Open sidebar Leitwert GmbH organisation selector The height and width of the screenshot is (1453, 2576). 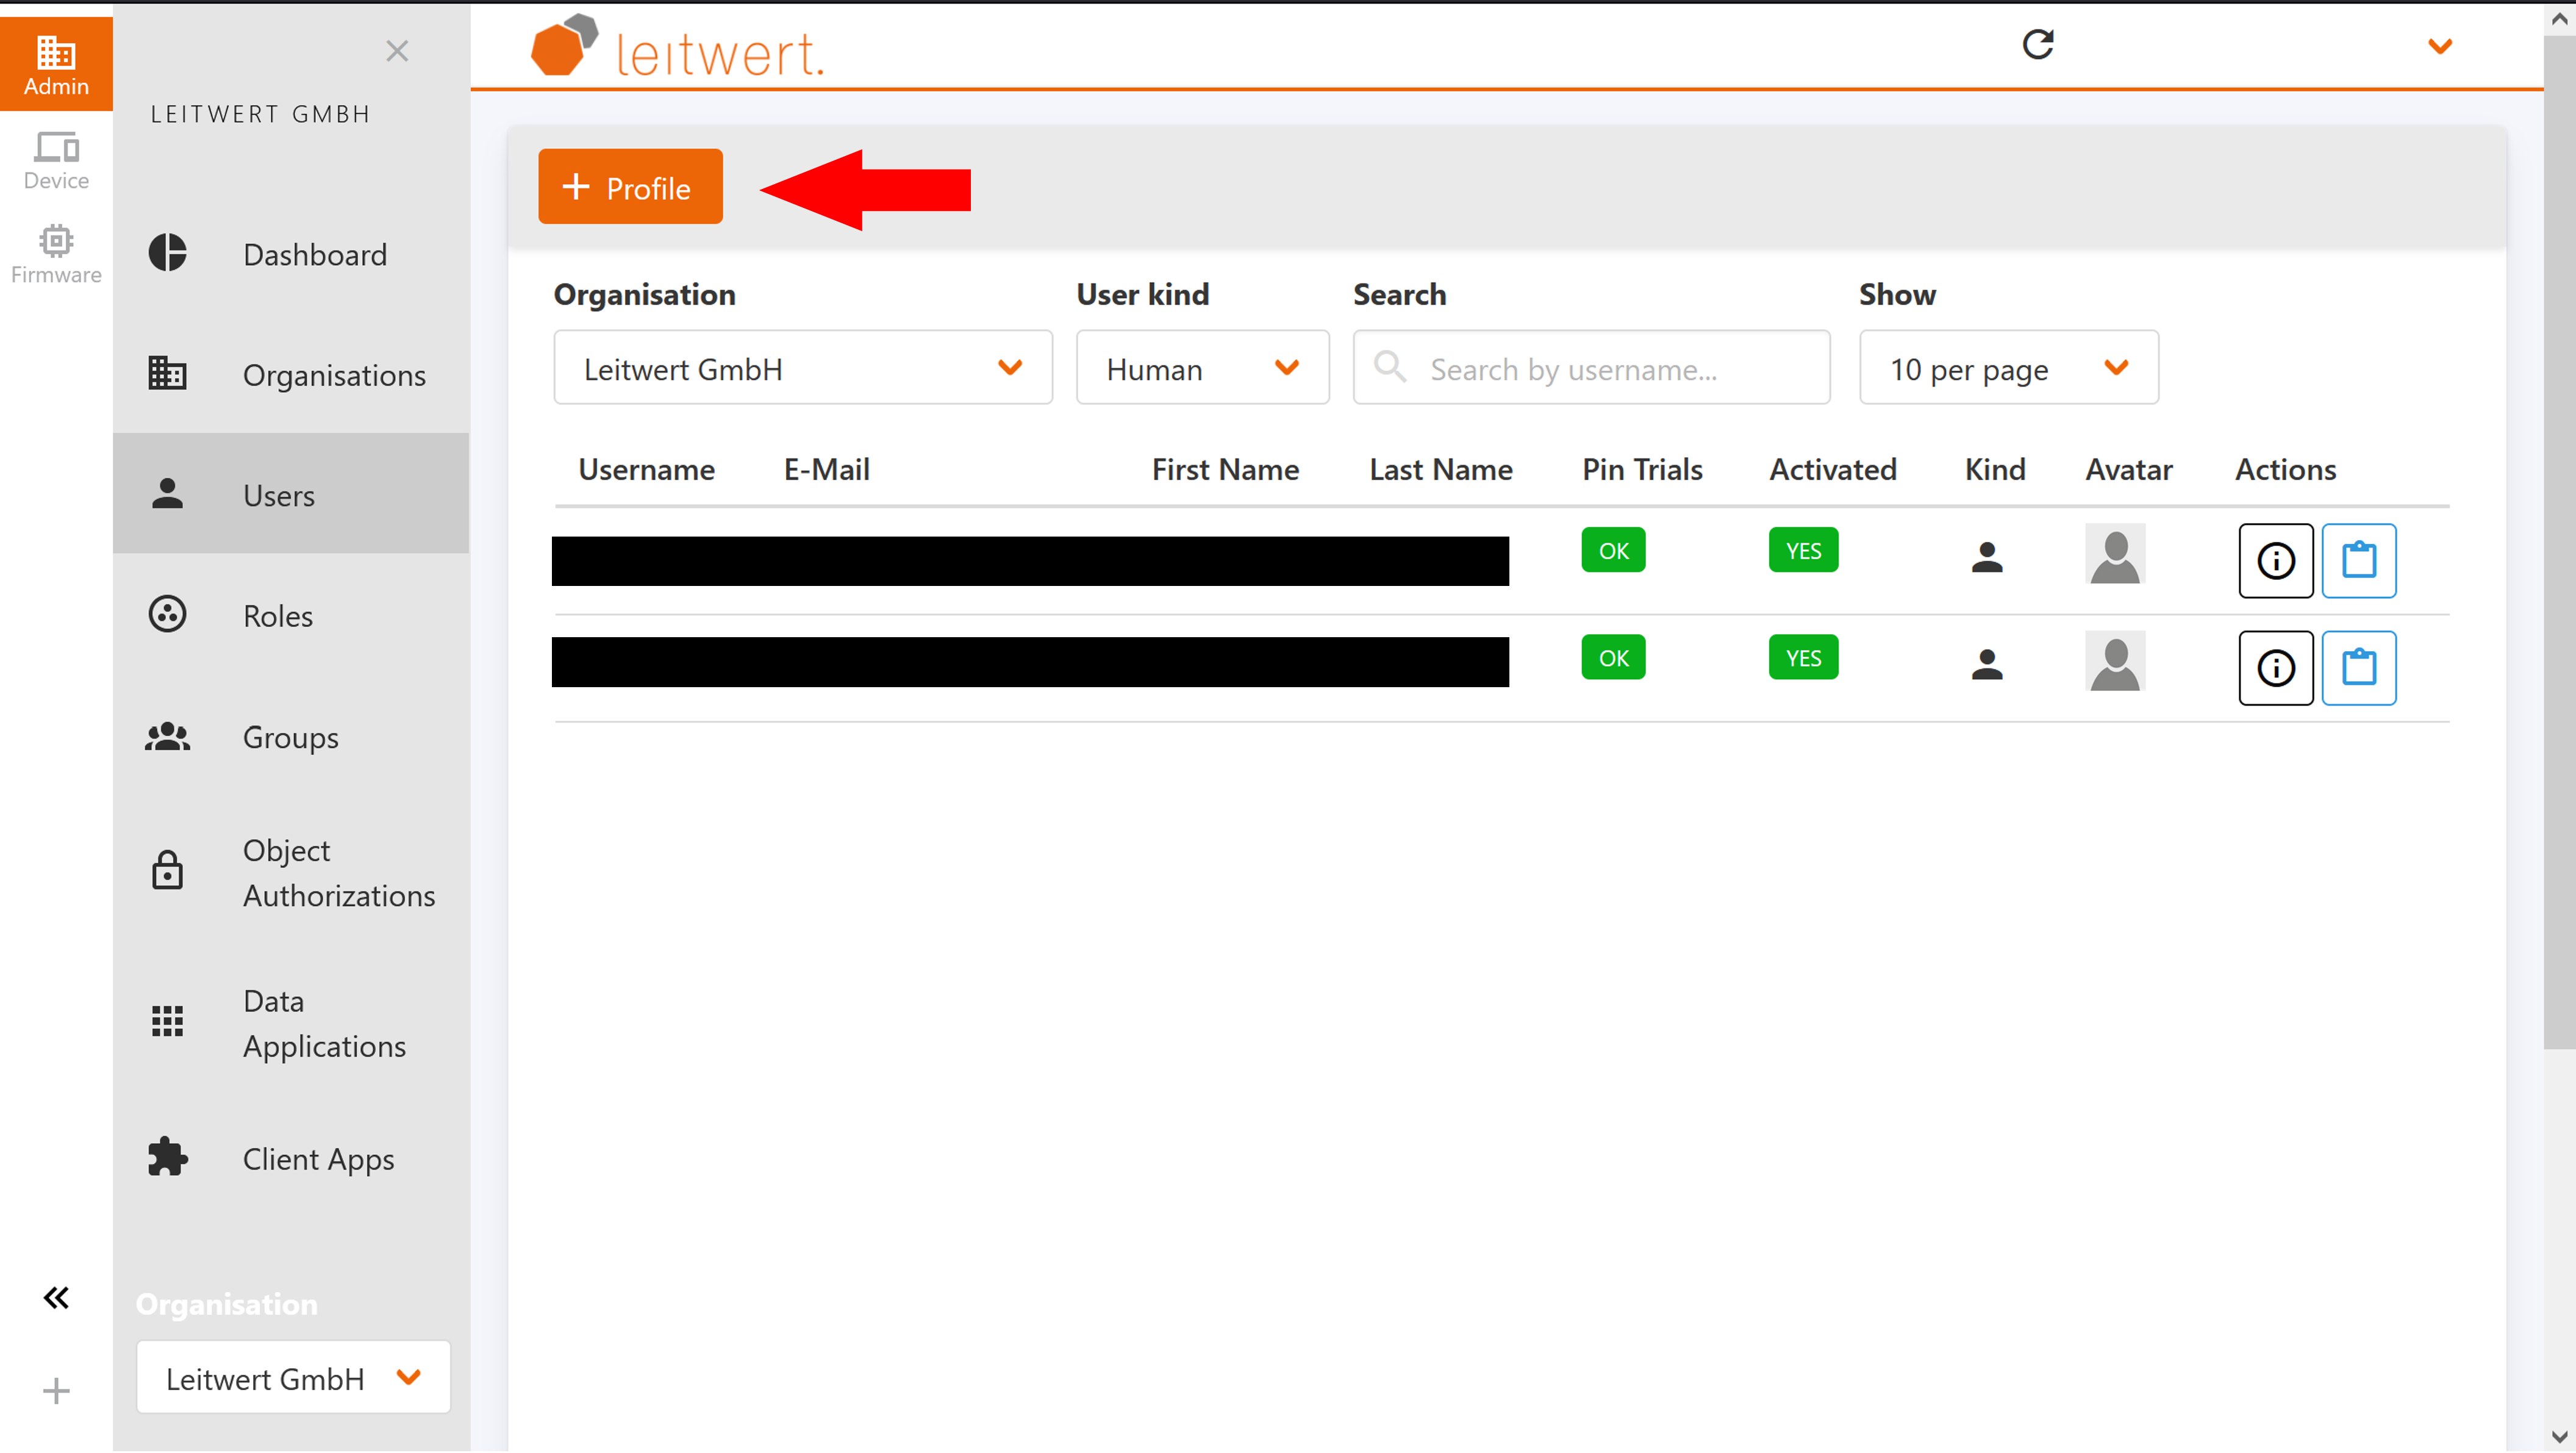click(x=293, y=1377)
